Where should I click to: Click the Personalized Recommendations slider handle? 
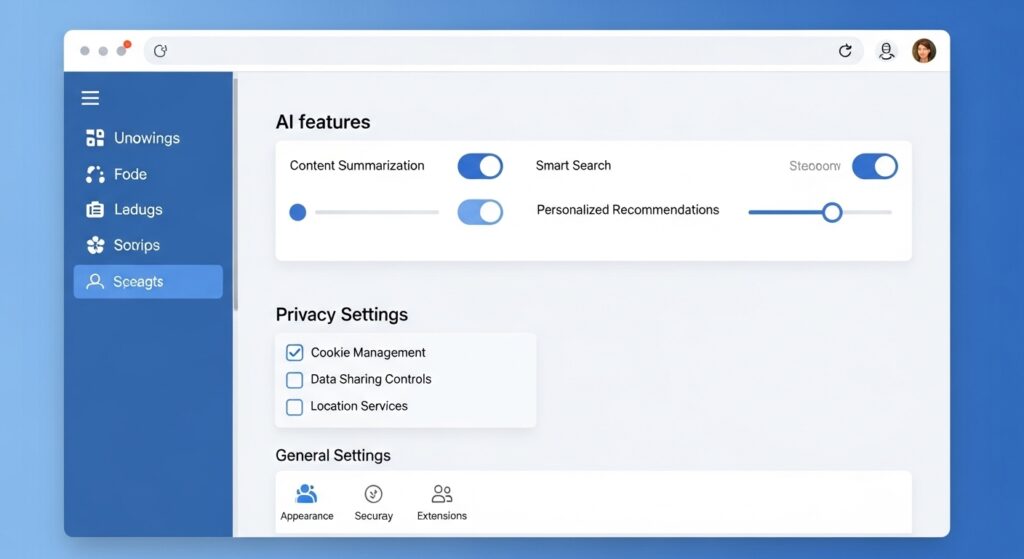pos(832,212)
